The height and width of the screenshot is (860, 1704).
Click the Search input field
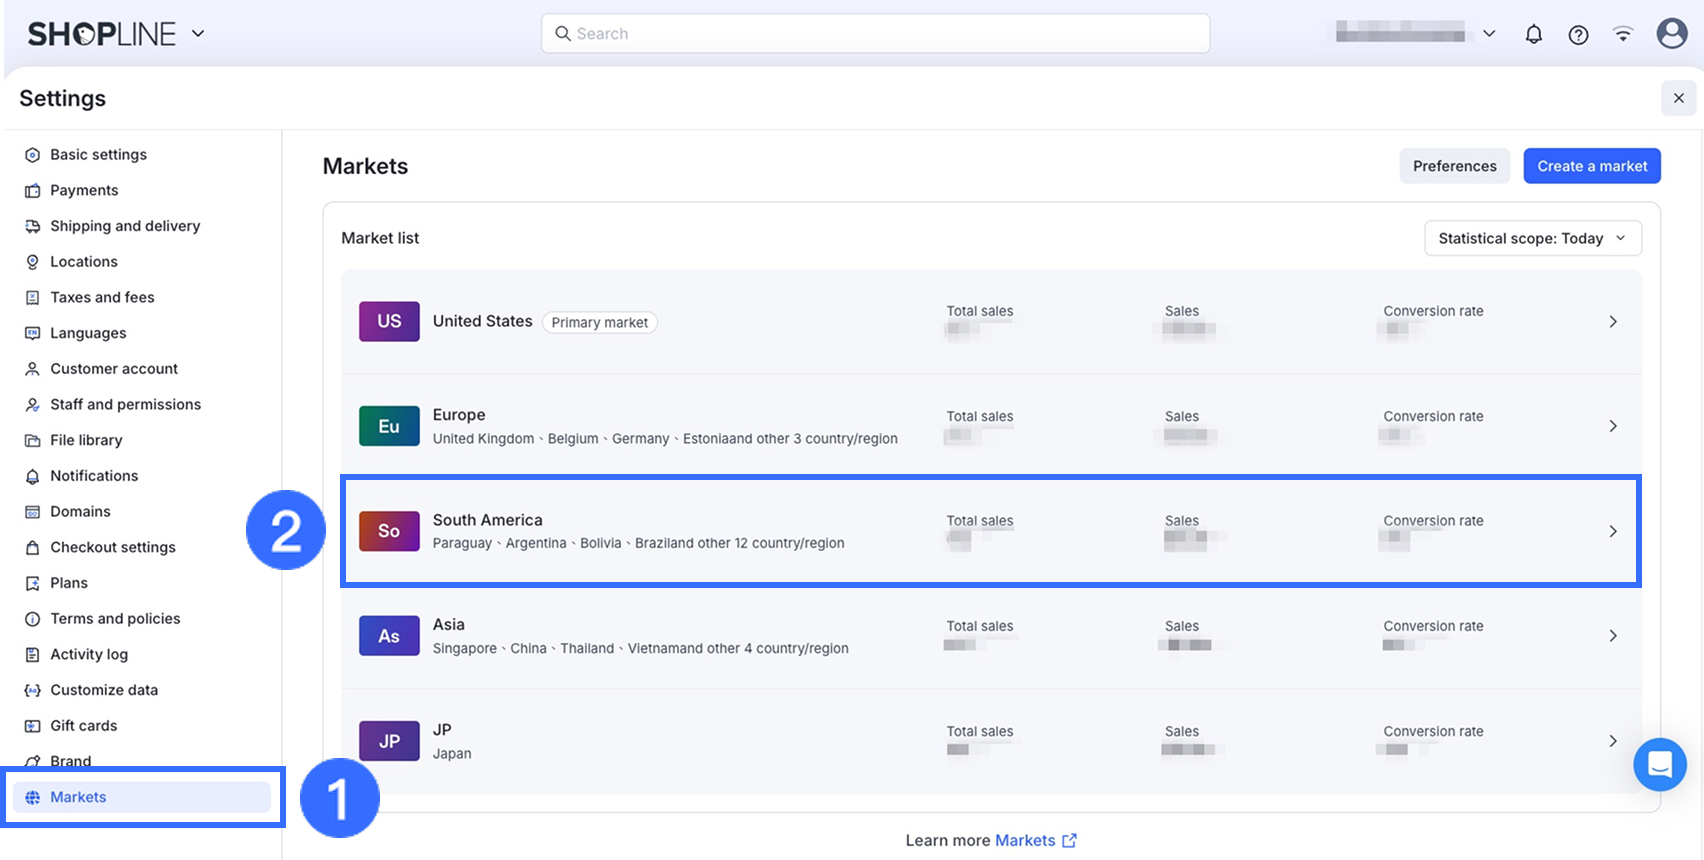(x=875, y=33)
